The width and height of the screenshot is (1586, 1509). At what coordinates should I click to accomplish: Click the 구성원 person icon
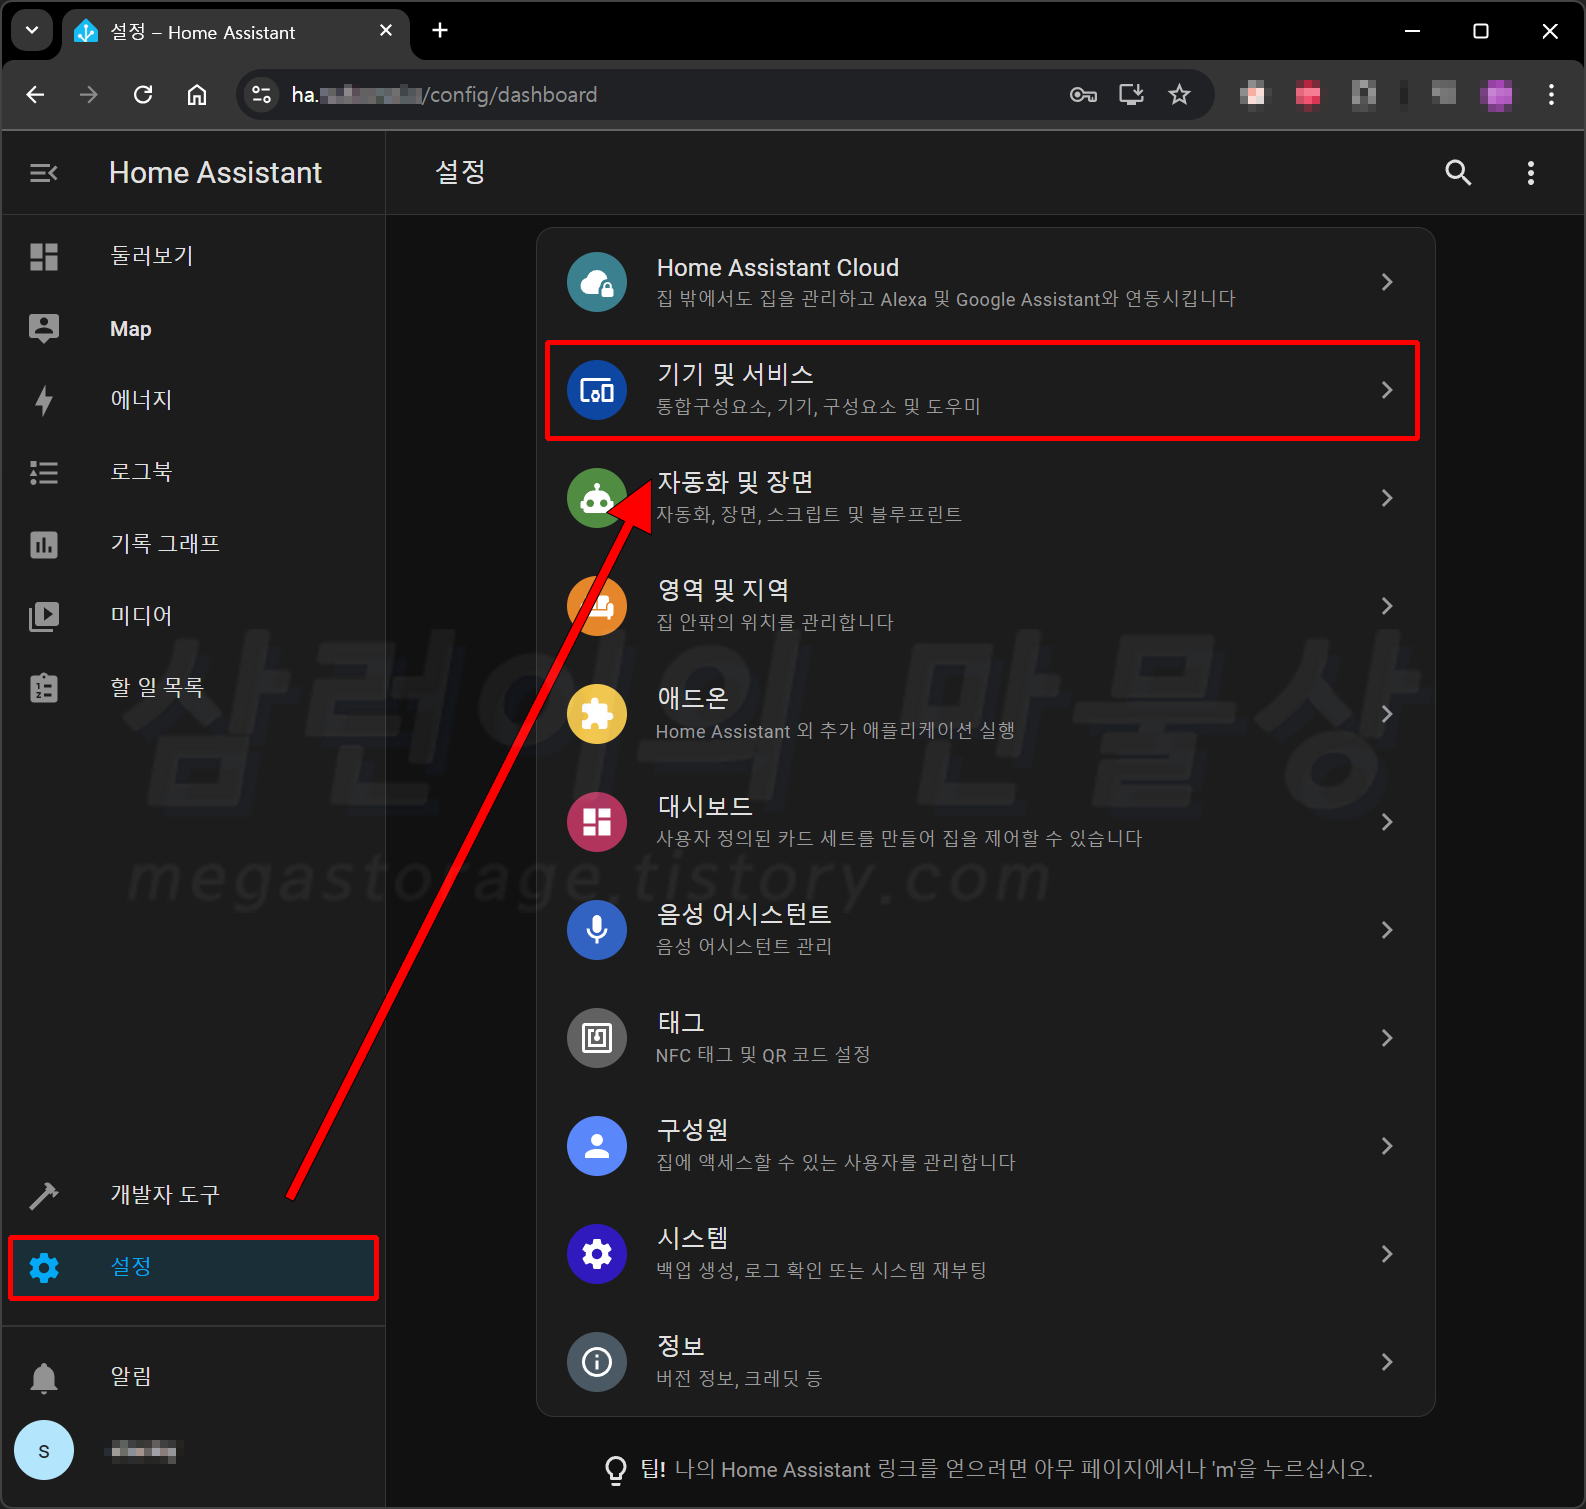597,1146
